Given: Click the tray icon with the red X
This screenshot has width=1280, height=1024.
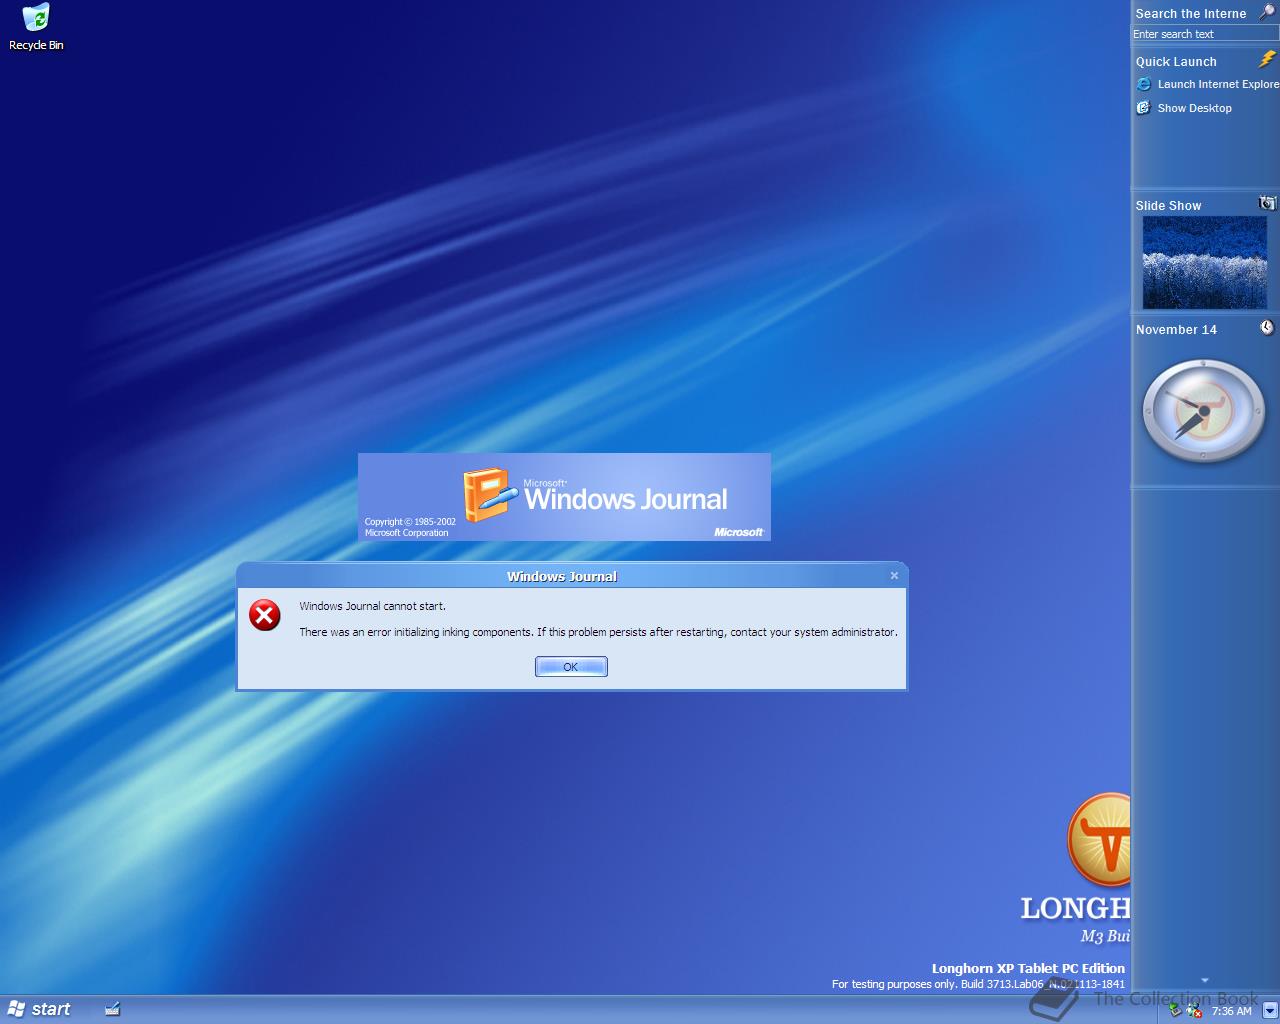Looking at the screenshot, I should point(1194,1011).
